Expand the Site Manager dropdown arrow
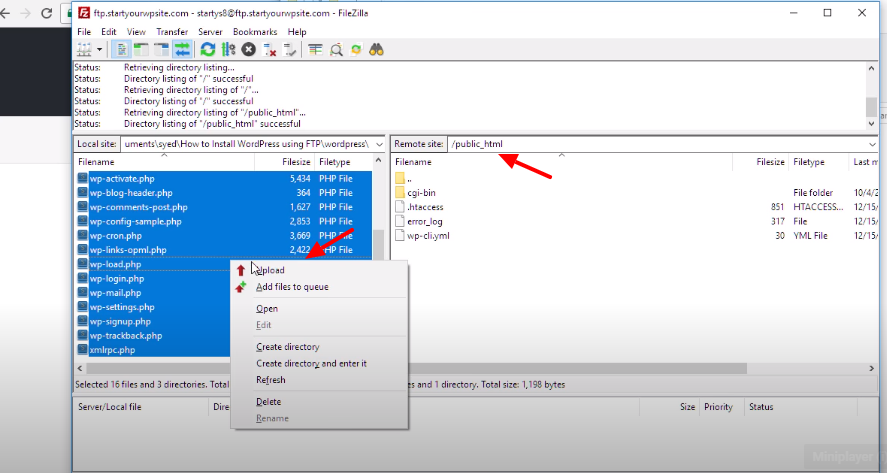This screenshot has width=887, height=473. (x=100, y=50)
